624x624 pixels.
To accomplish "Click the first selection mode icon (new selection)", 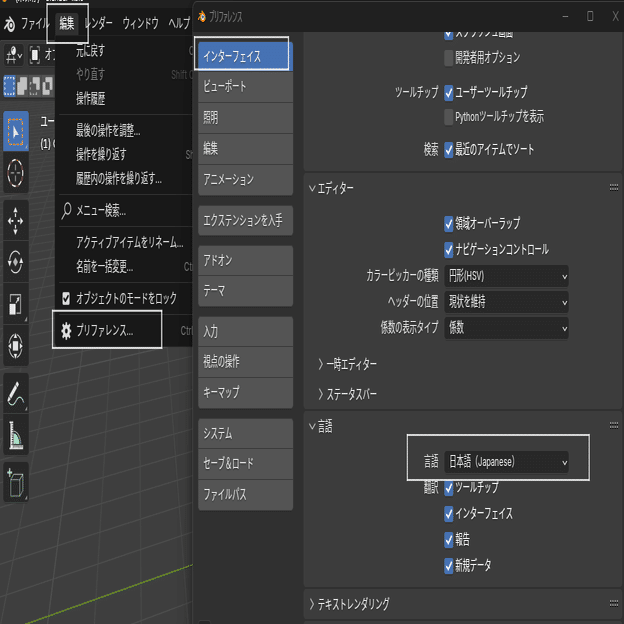I will (x=10, y=86).
